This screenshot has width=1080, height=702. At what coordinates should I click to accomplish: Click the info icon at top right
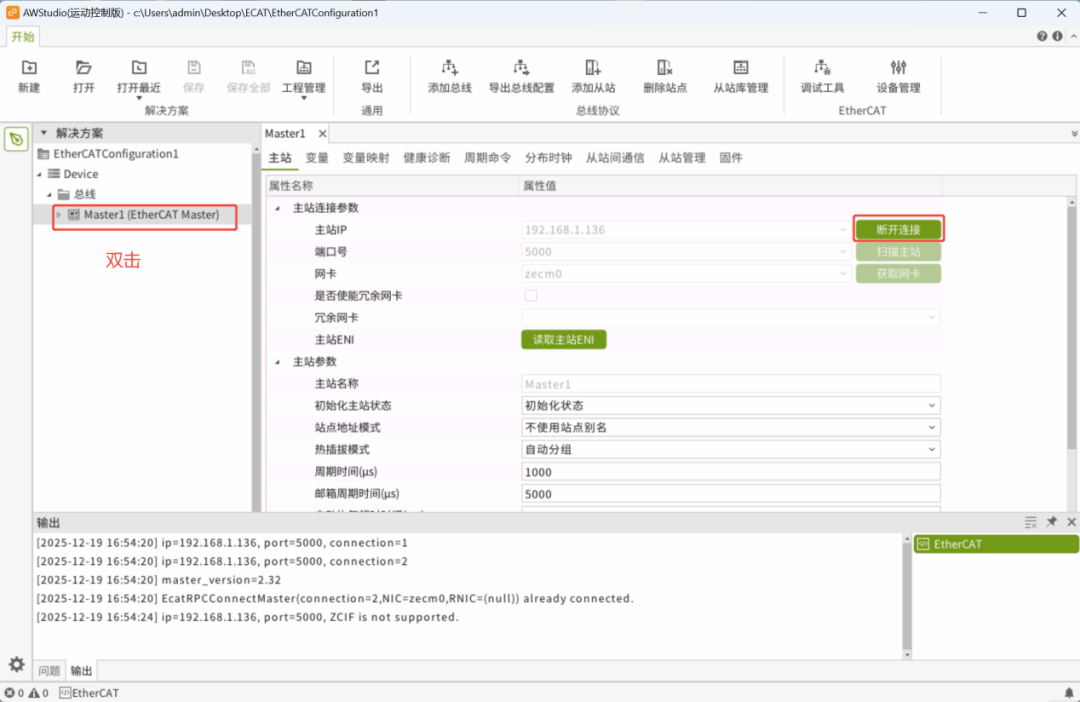tap(1057, 36)
